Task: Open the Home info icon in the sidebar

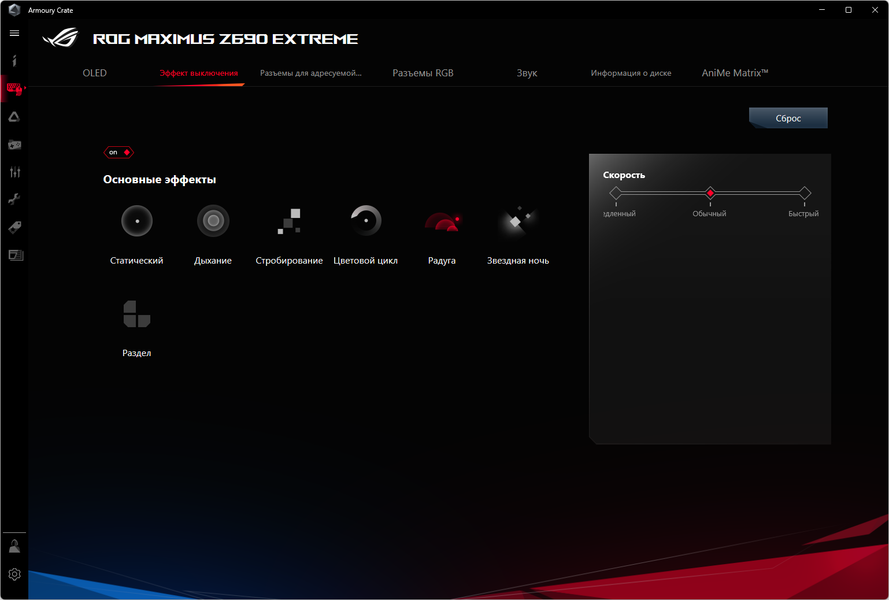Action: click(14, 60)
